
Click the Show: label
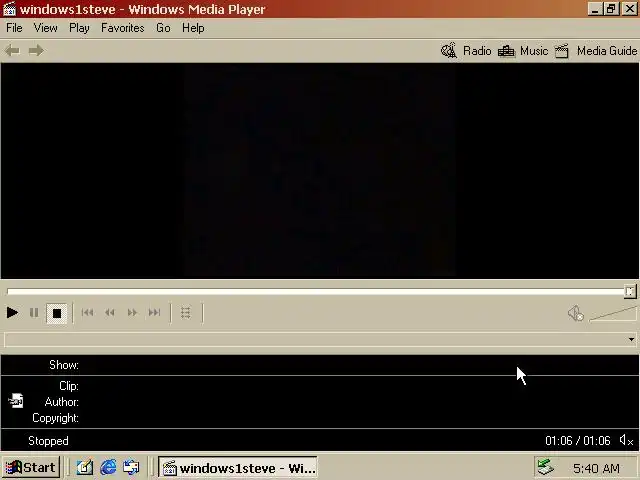[x=64, y=365]
